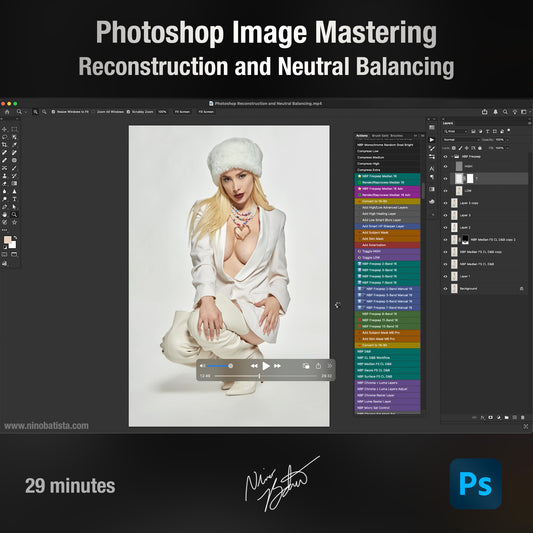This screenshot has width=533, height=533.
Task: Swap foreground and background colors
Action: 15,238
